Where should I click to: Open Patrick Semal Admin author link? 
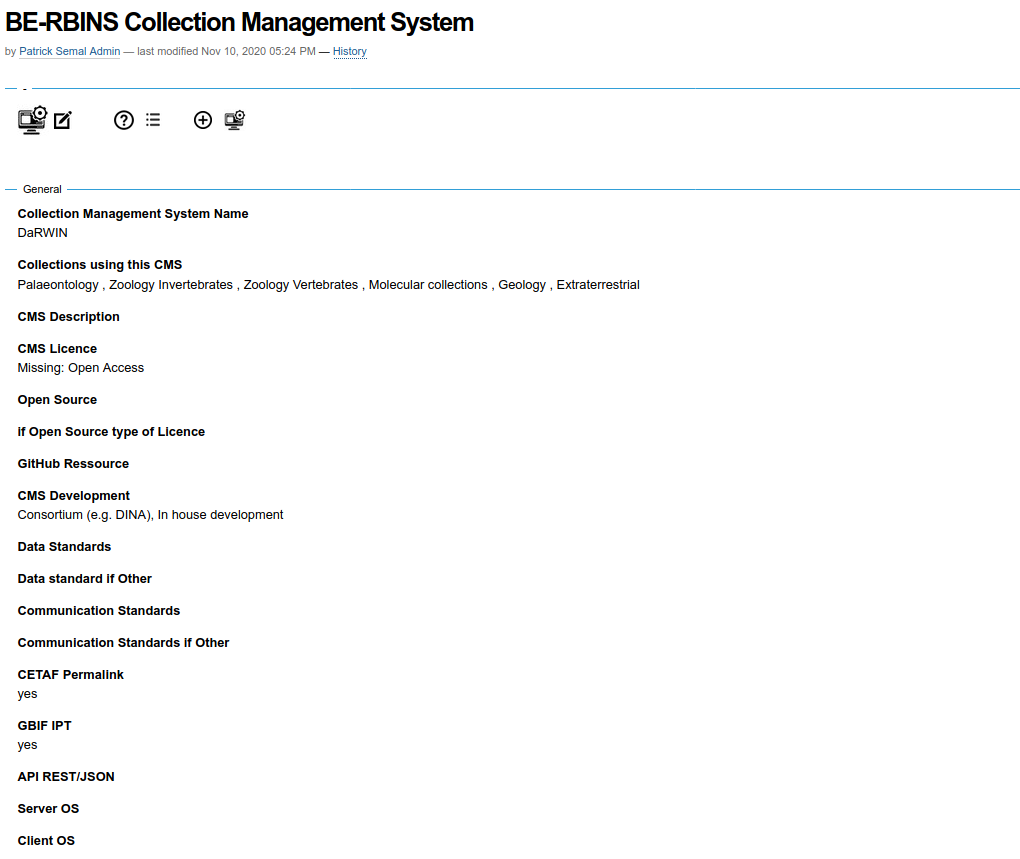click(x=70, y=51)
